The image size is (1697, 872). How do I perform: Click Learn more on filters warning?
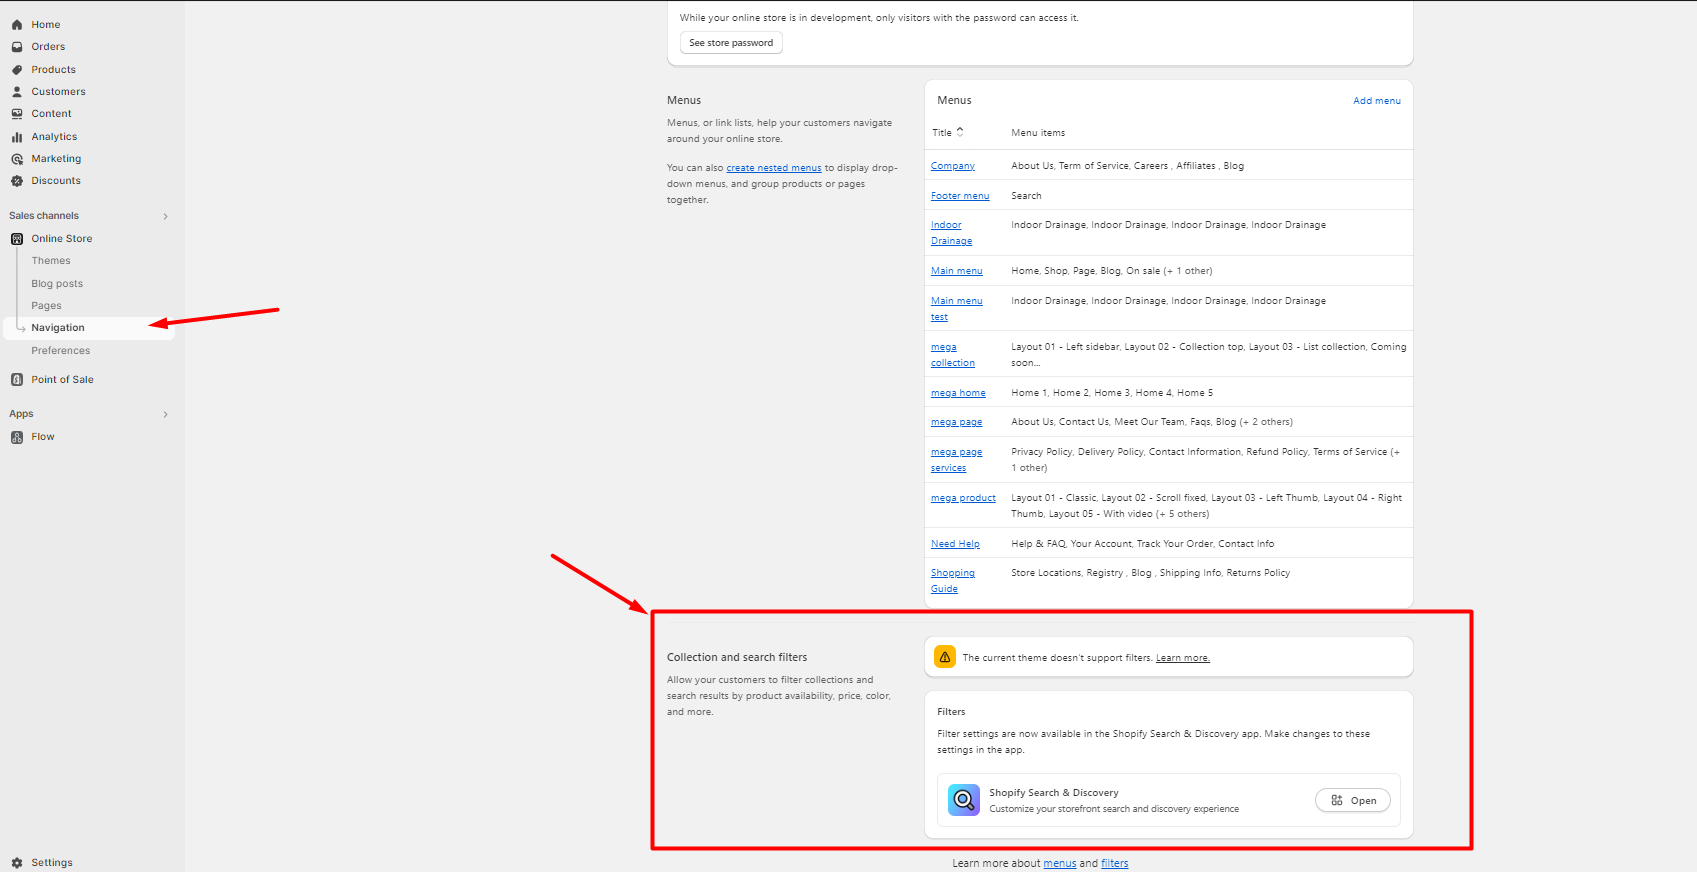tap(1183, 658)
